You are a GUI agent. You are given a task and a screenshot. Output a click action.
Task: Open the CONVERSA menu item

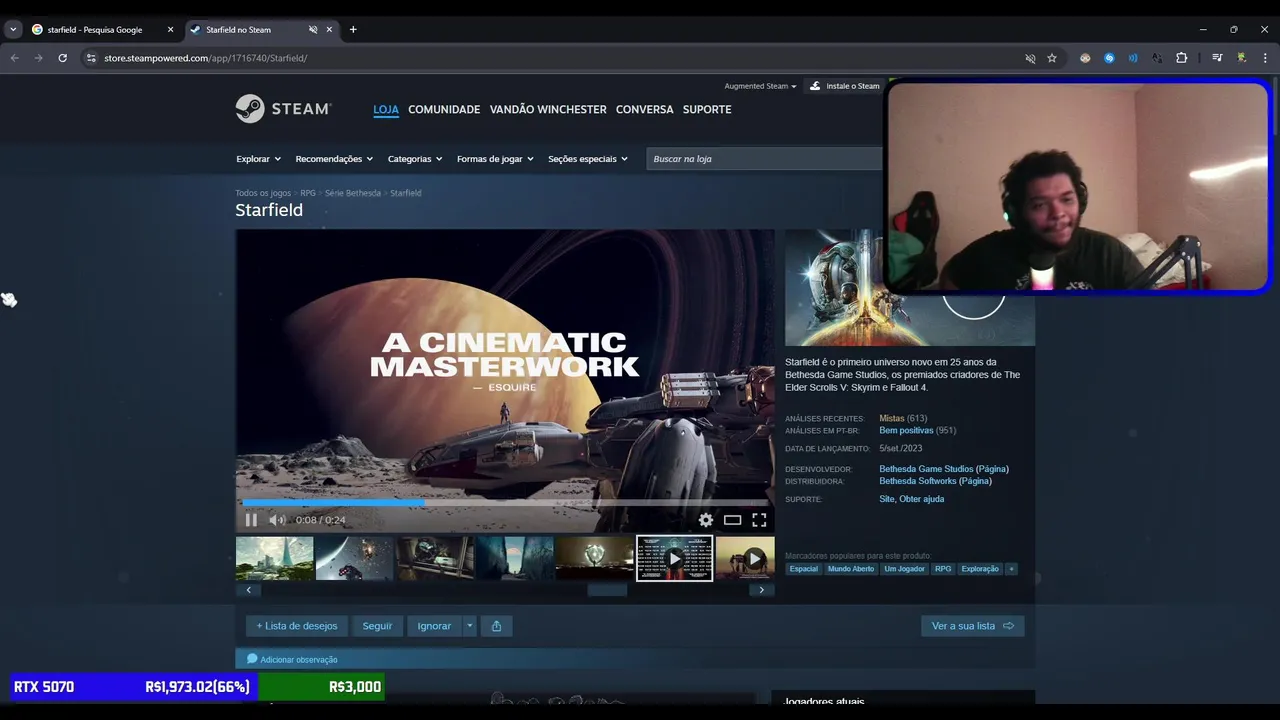pos(644,109)
